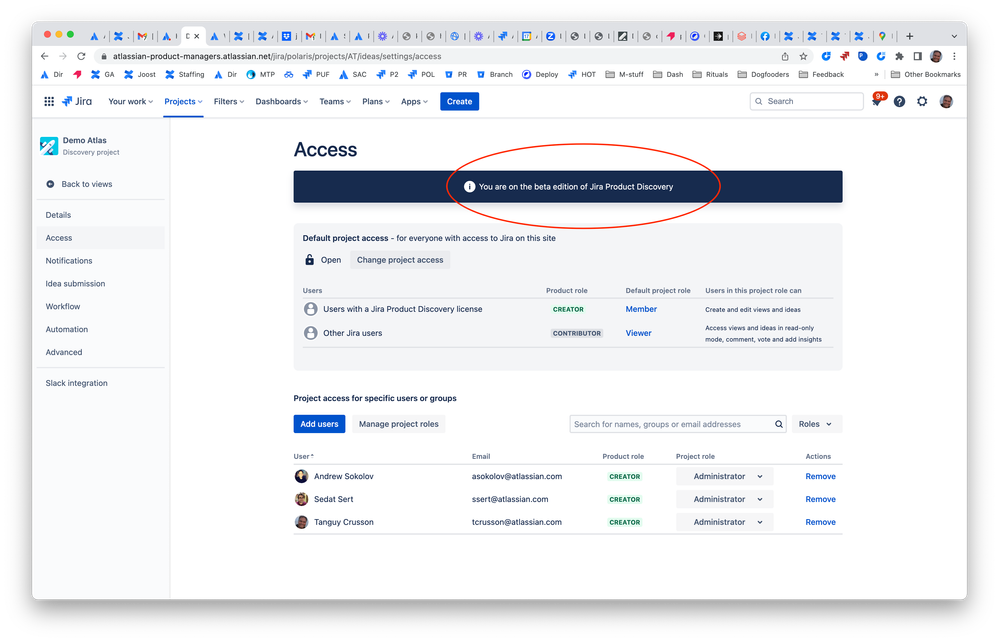Click the names, groups or email search field
999x642 pixels.
[x=678, y=424]
